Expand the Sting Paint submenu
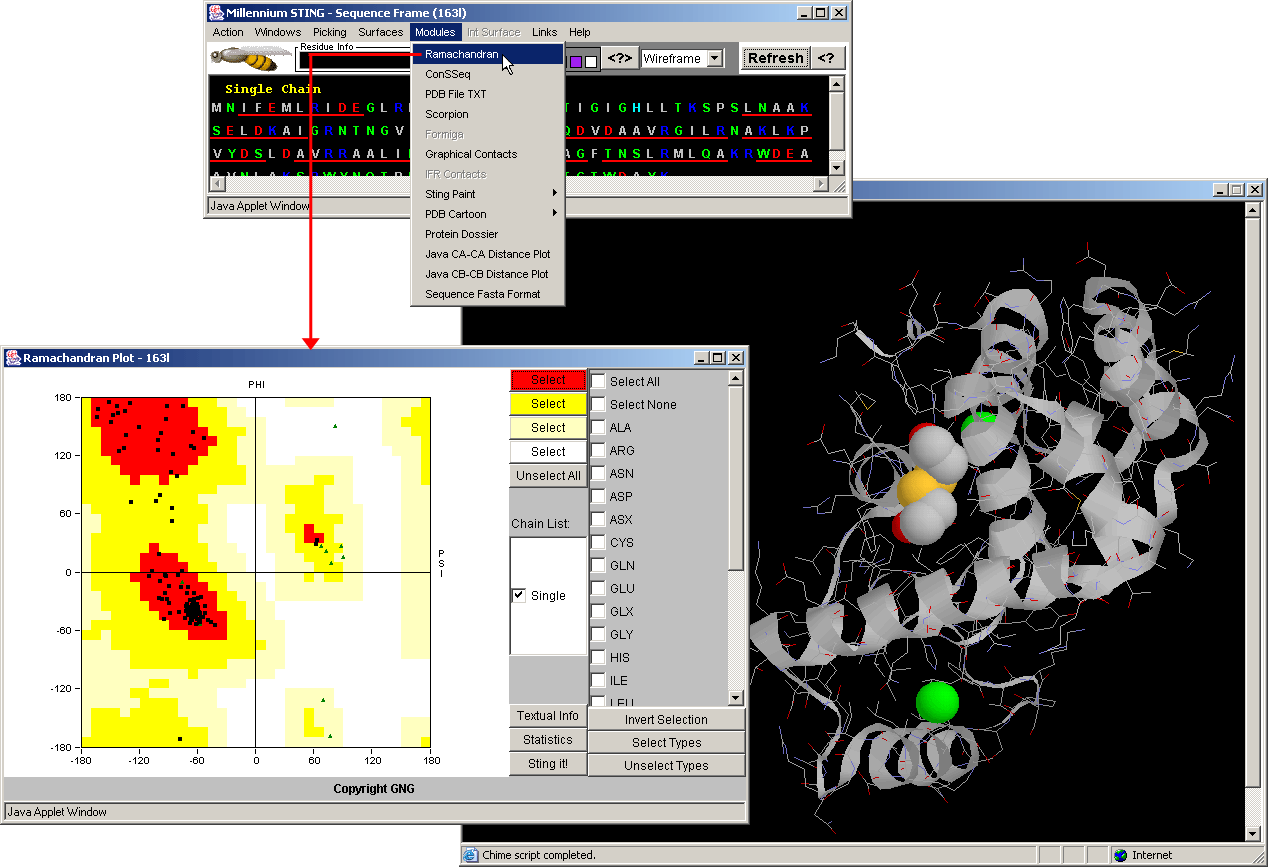Image resolution: width=1268 pixels, height=867 pixels. tap(488, 194)
